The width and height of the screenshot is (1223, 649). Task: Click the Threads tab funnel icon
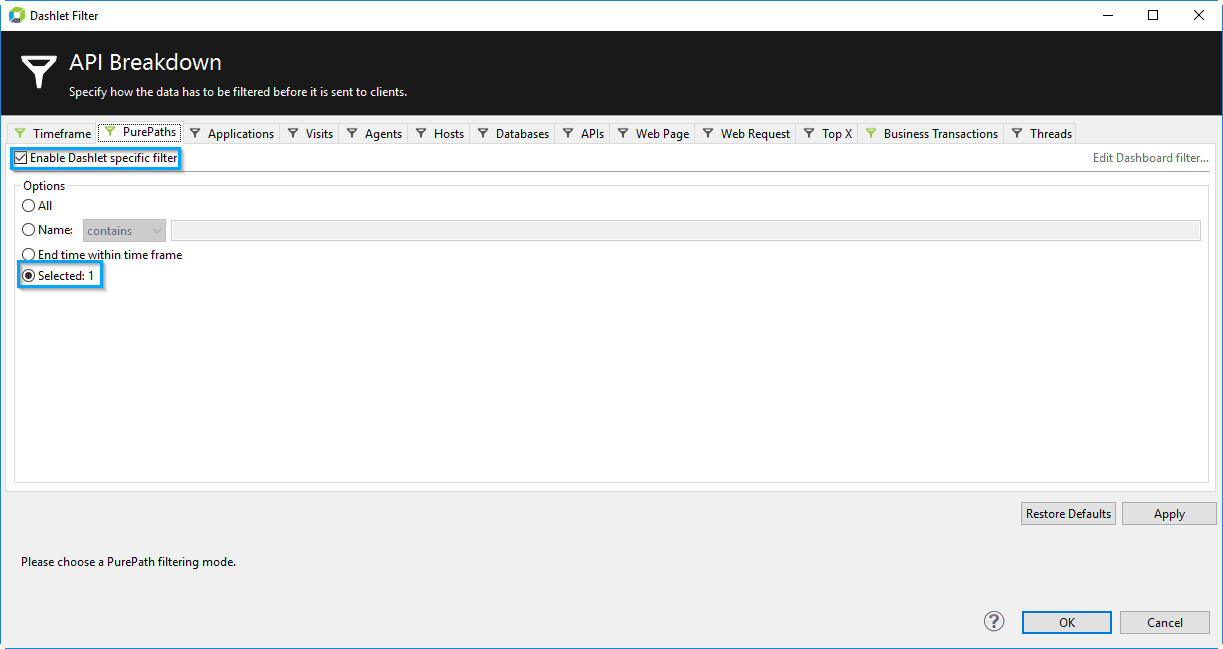point(1017,133)
